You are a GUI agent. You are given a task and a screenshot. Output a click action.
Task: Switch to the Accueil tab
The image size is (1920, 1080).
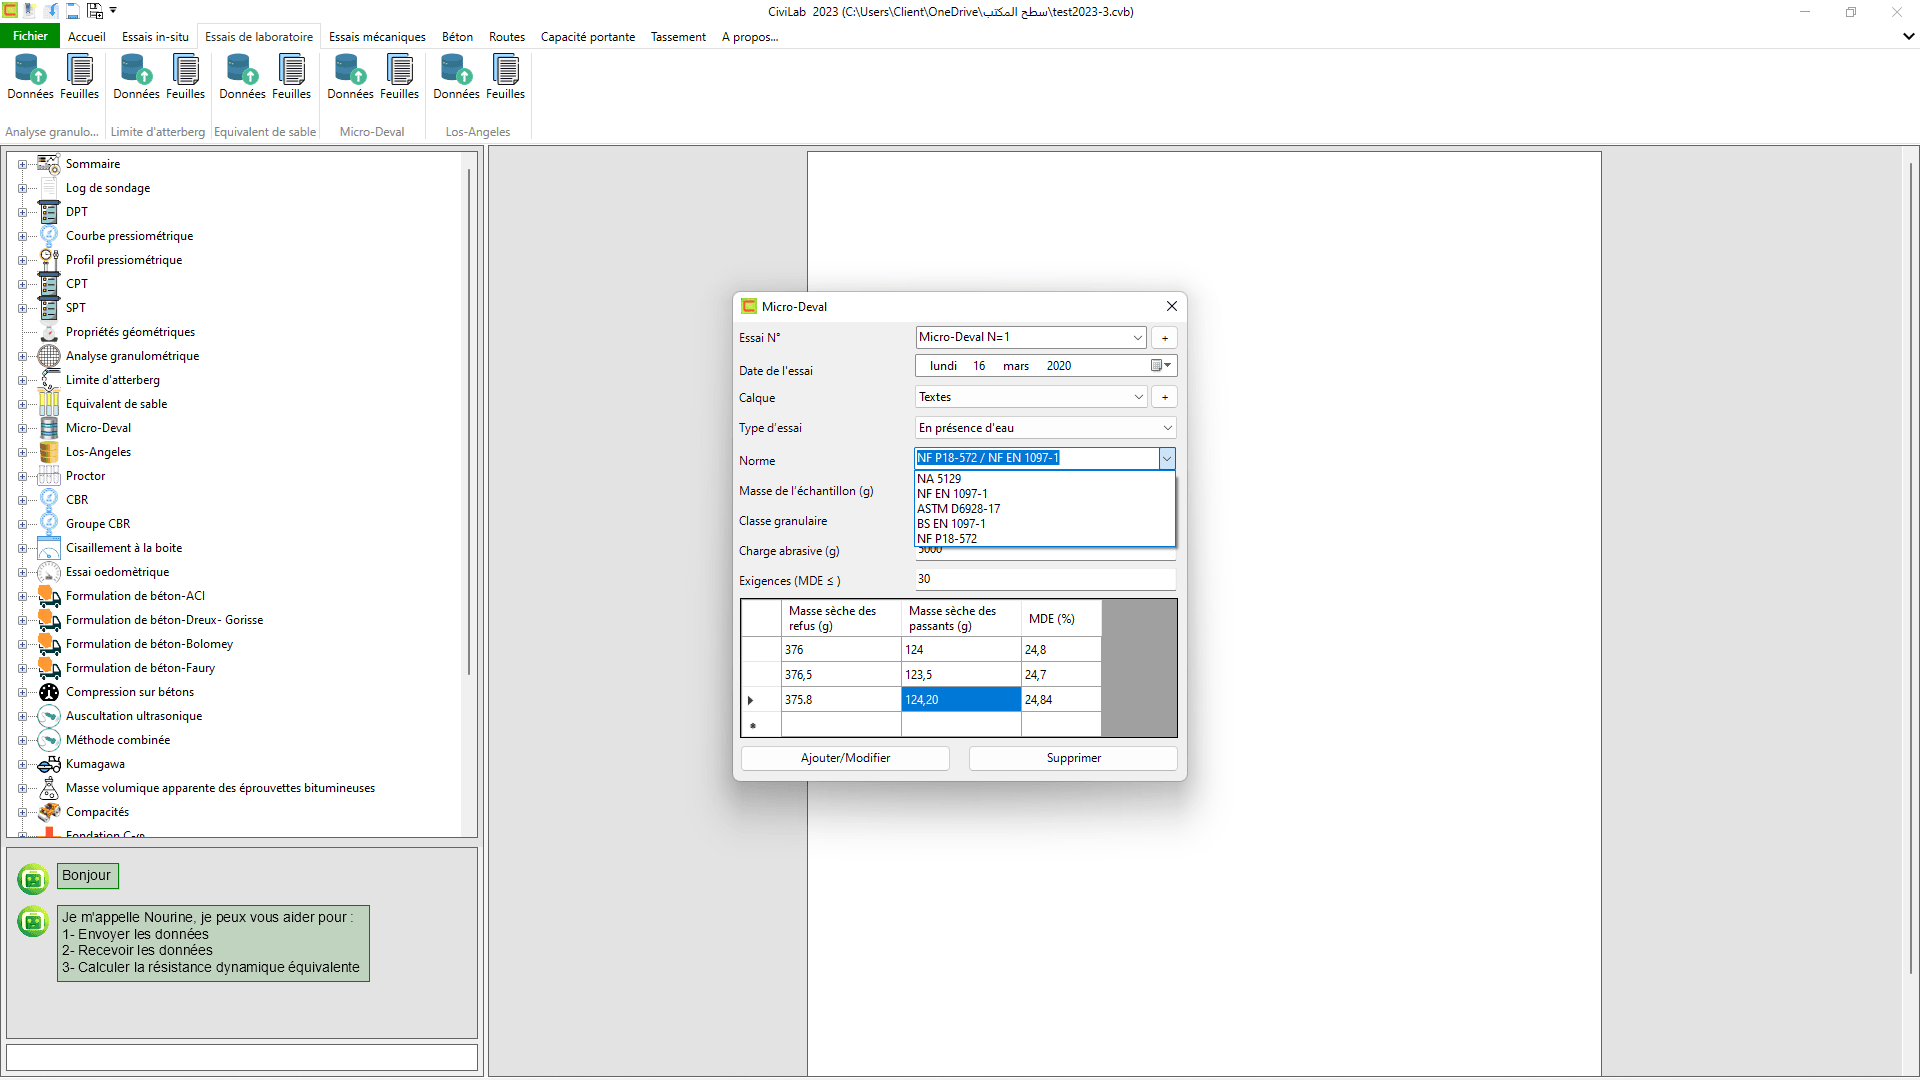[87, 37]
